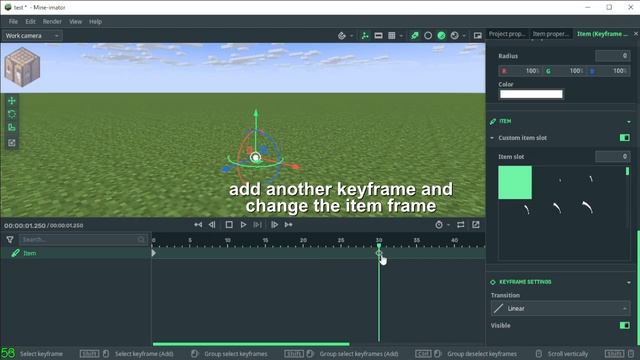
Task: Open the Edit menu
Action: pos(30,22)
